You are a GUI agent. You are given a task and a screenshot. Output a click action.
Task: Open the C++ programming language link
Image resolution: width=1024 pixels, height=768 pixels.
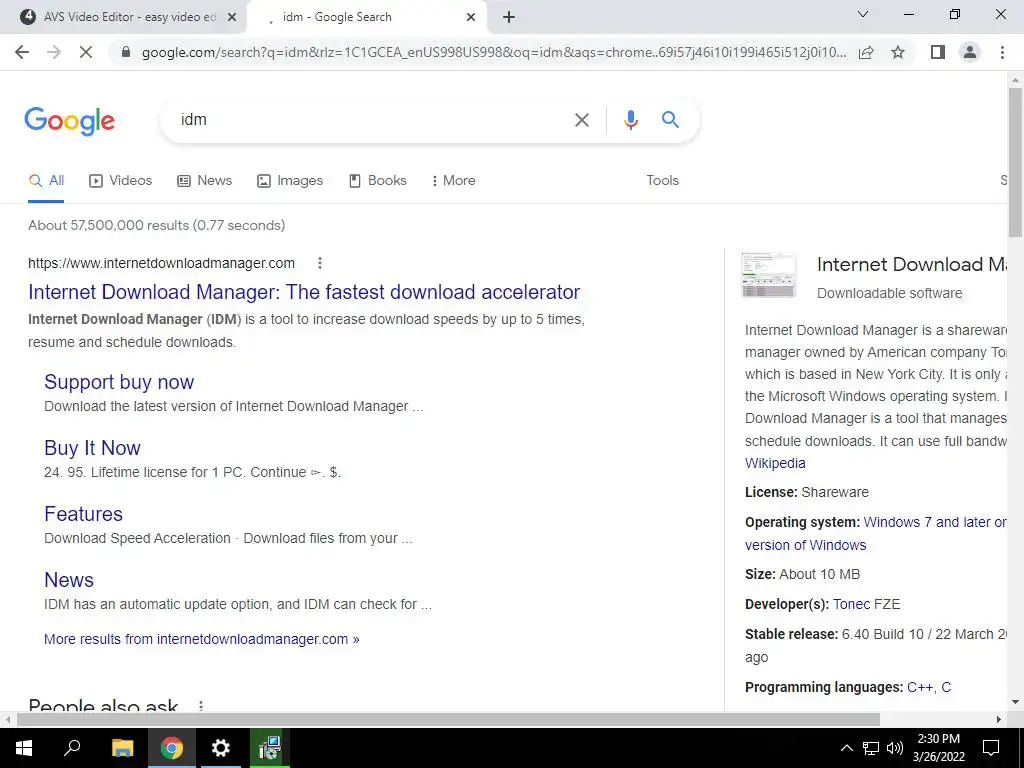pyautogui.click(x=920, y=687)
